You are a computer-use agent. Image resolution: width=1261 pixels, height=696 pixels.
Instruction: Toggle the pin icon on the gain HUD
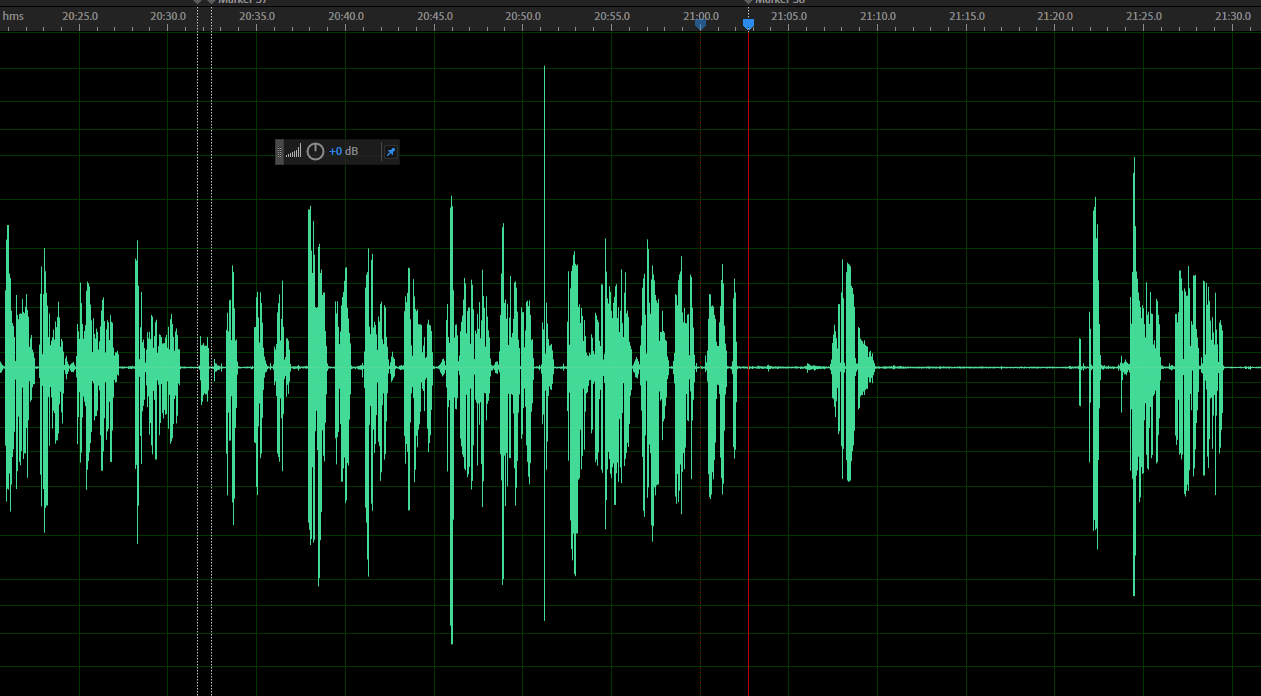[x=391, y=152]
